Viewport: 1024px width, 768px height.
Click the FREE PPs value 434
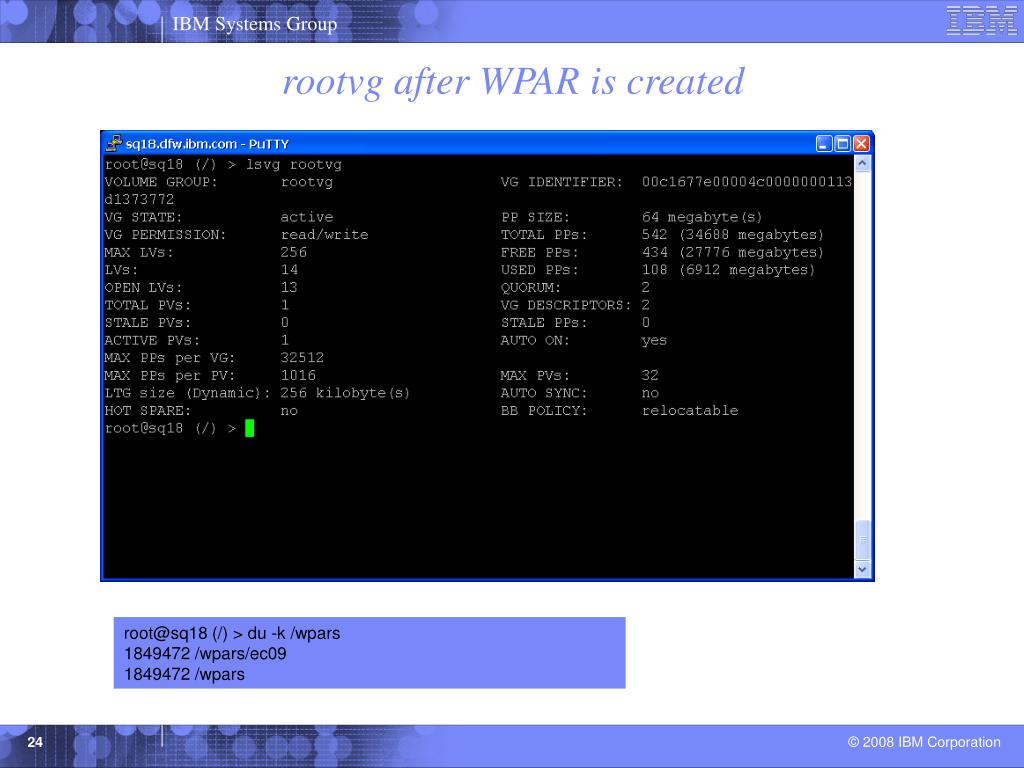coord(654,252)
